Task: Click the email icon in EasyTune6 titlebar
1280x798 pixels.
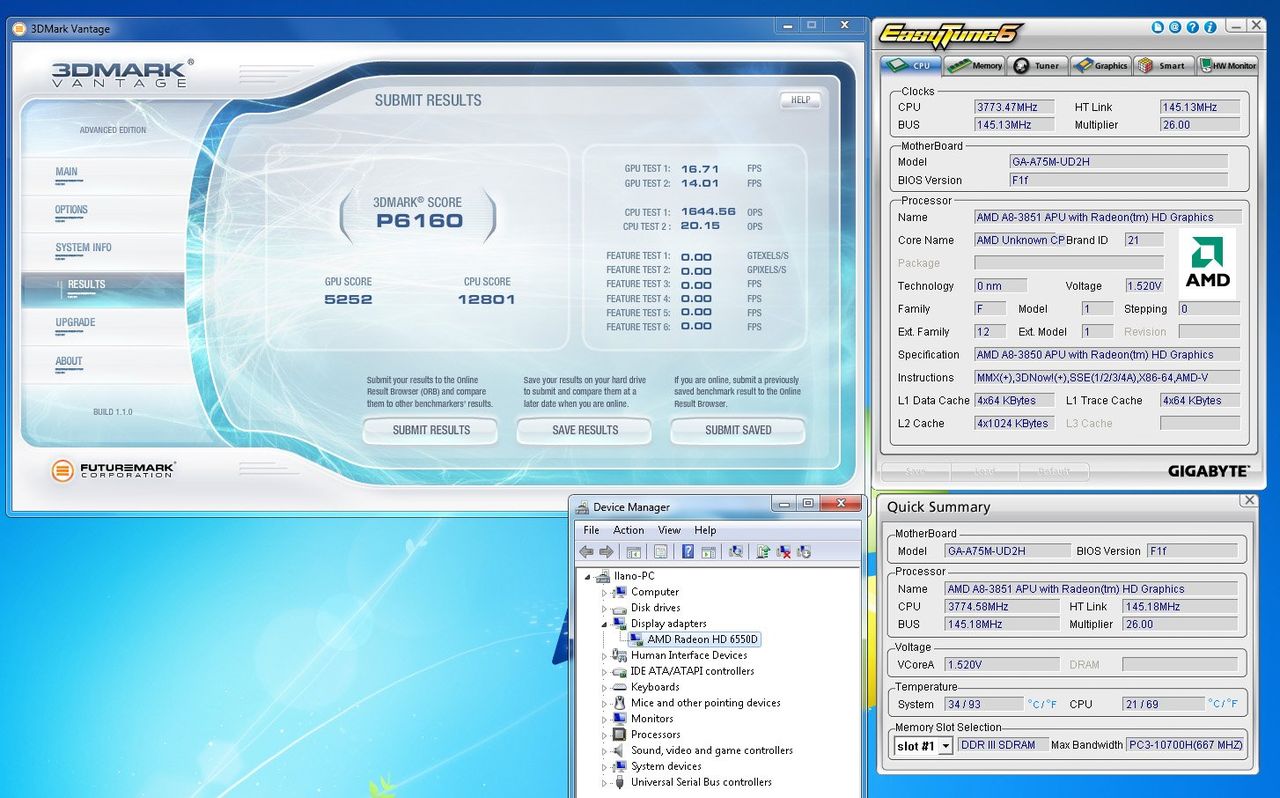Action: (1174, 27)
